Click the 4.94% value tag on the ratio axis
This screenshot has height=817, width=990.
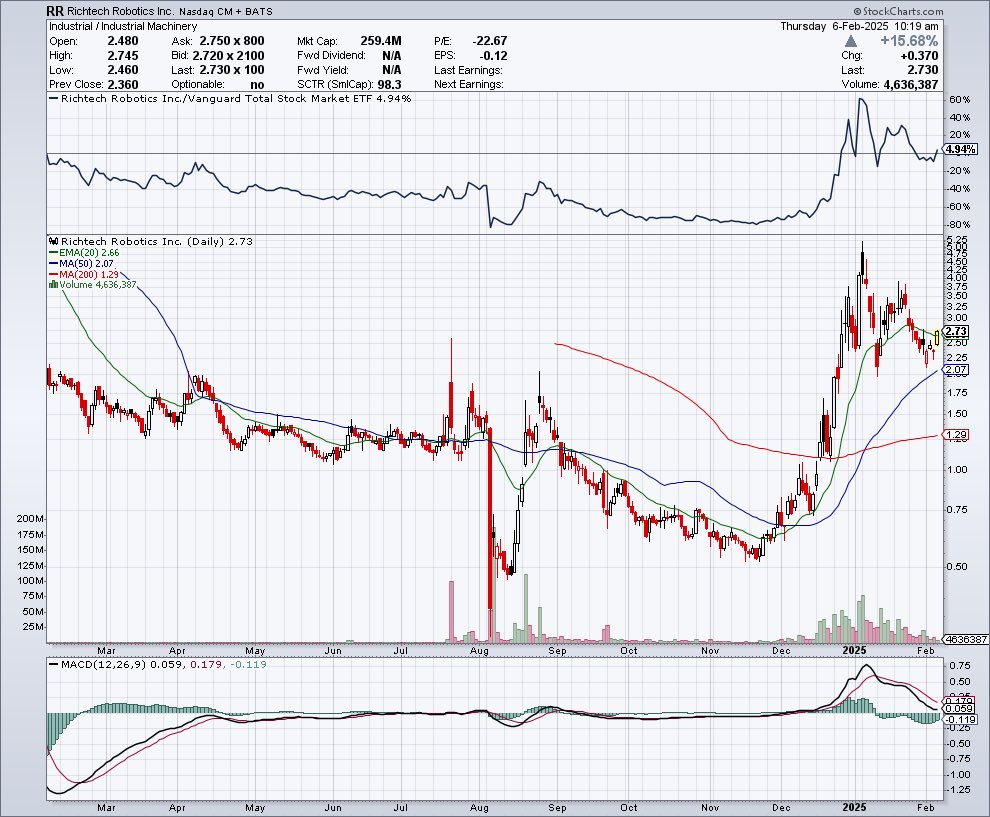[960, 150]
